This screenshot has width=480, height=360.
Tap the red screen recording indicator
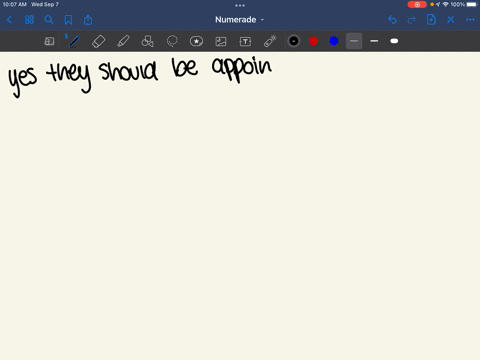pos(417,4)
